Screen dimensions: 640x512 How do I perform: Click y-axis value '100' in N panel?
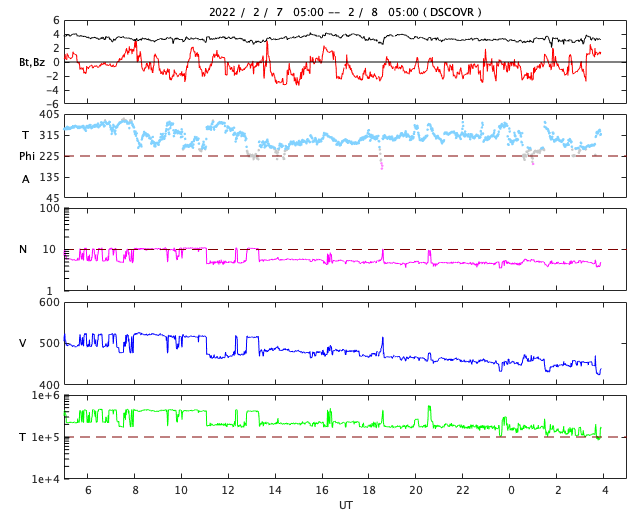click(49, 208)
